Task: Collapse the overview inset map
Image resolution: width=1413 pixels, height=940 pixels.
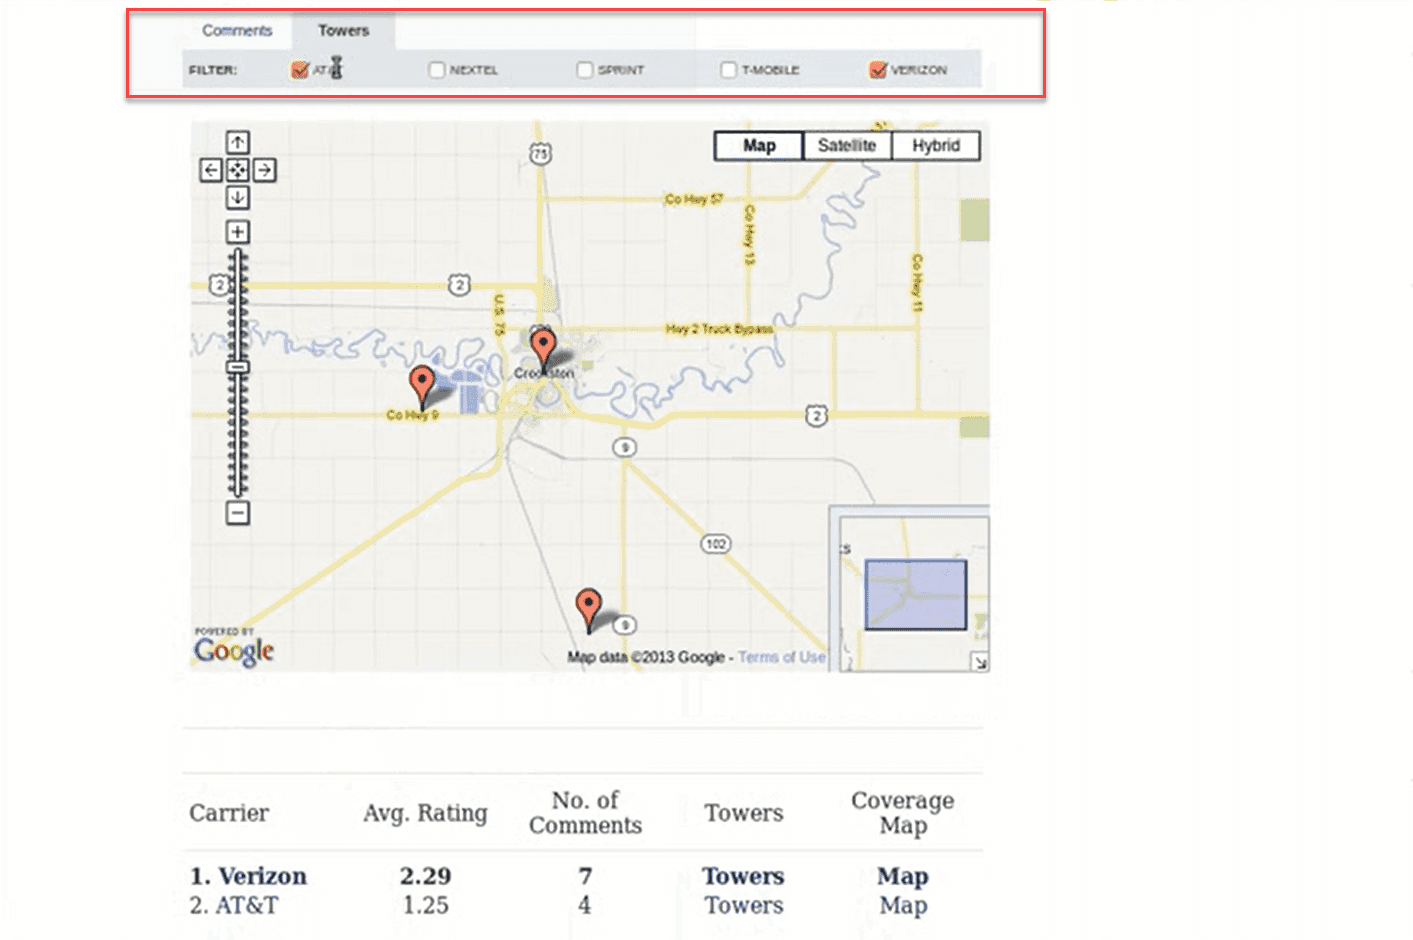Action: click(979, 660)
